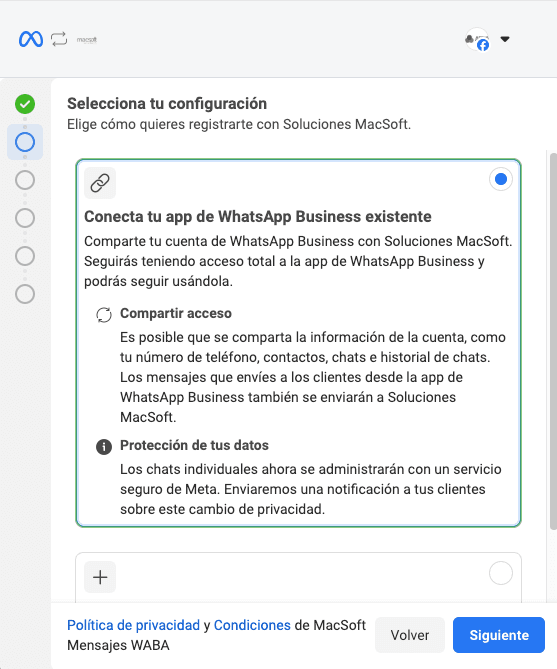Click the vertical scrollbar on the right
This screenshot has width=557, height=669.
(x=553, y=341)
